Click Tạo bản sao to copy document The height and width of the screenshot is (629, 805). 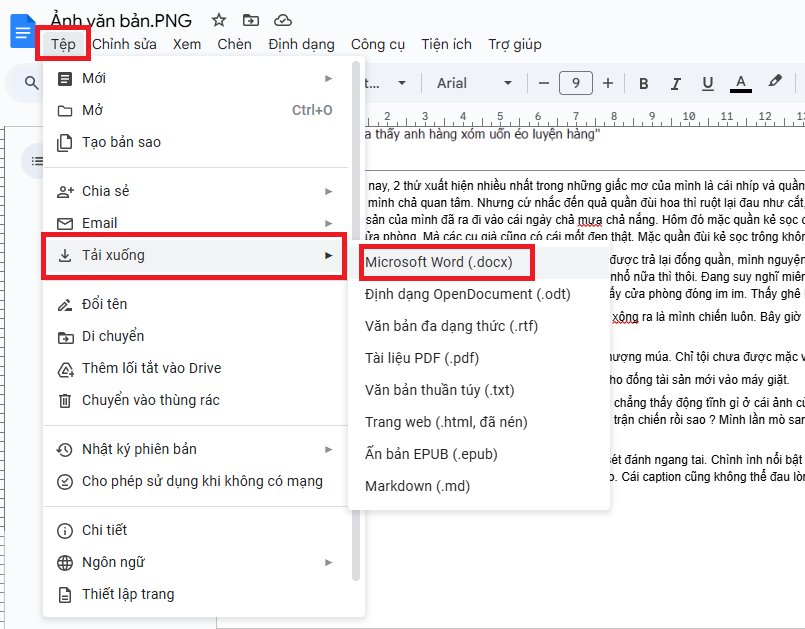coord(121,142)
